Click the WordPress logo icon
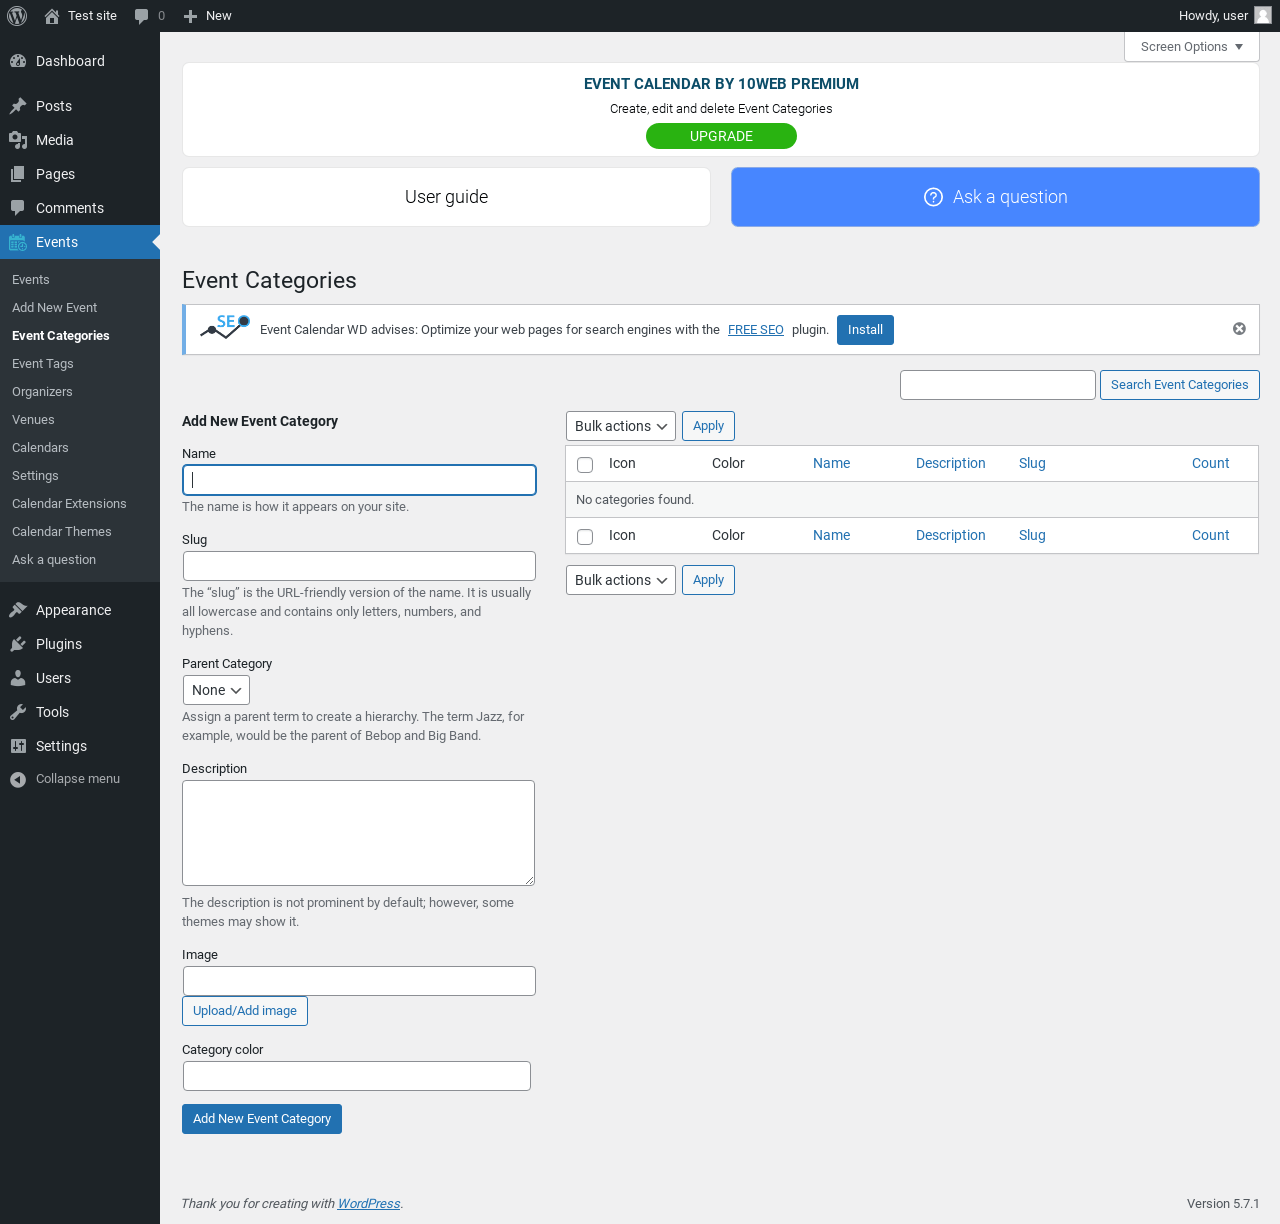Screen dimensions: 1280x1224 point(17,16)
